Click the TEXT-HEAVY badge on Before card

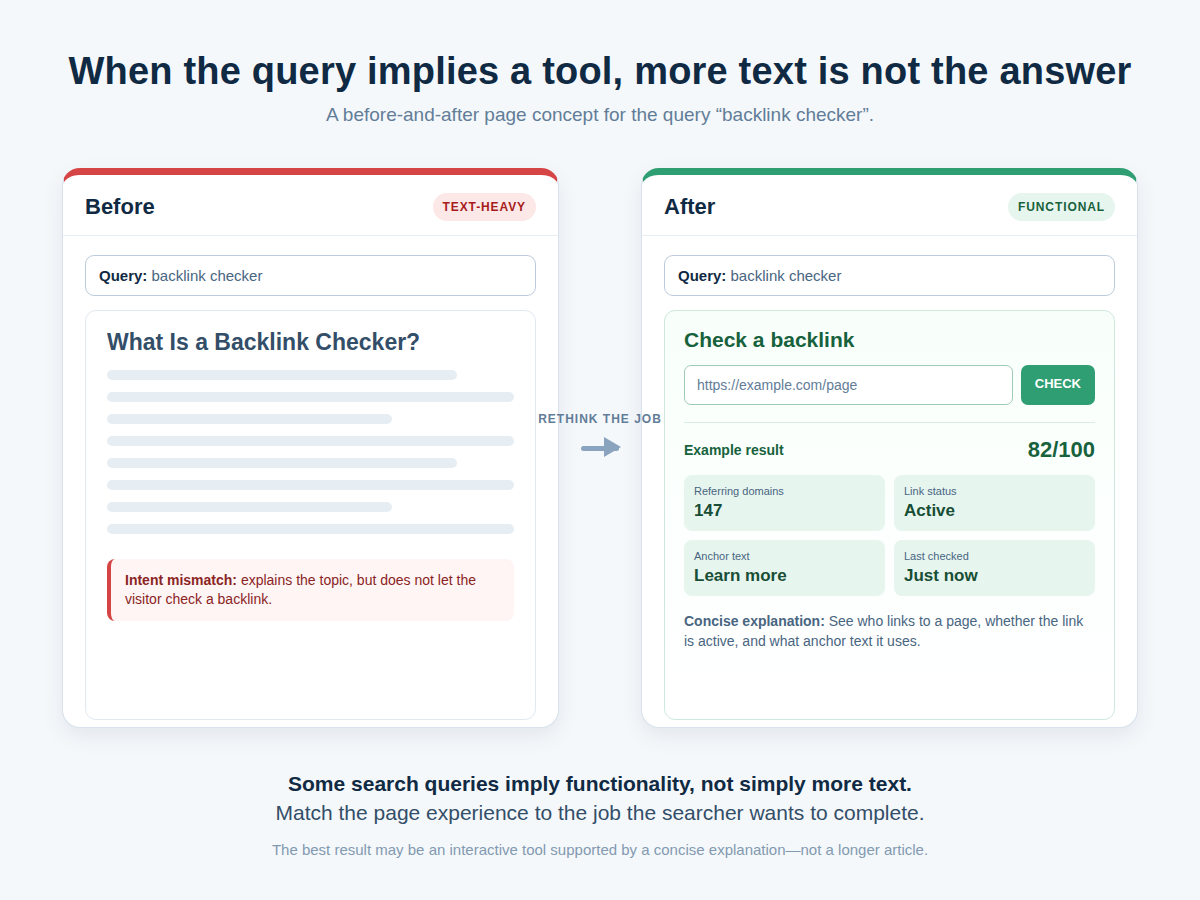coord(484,207)
